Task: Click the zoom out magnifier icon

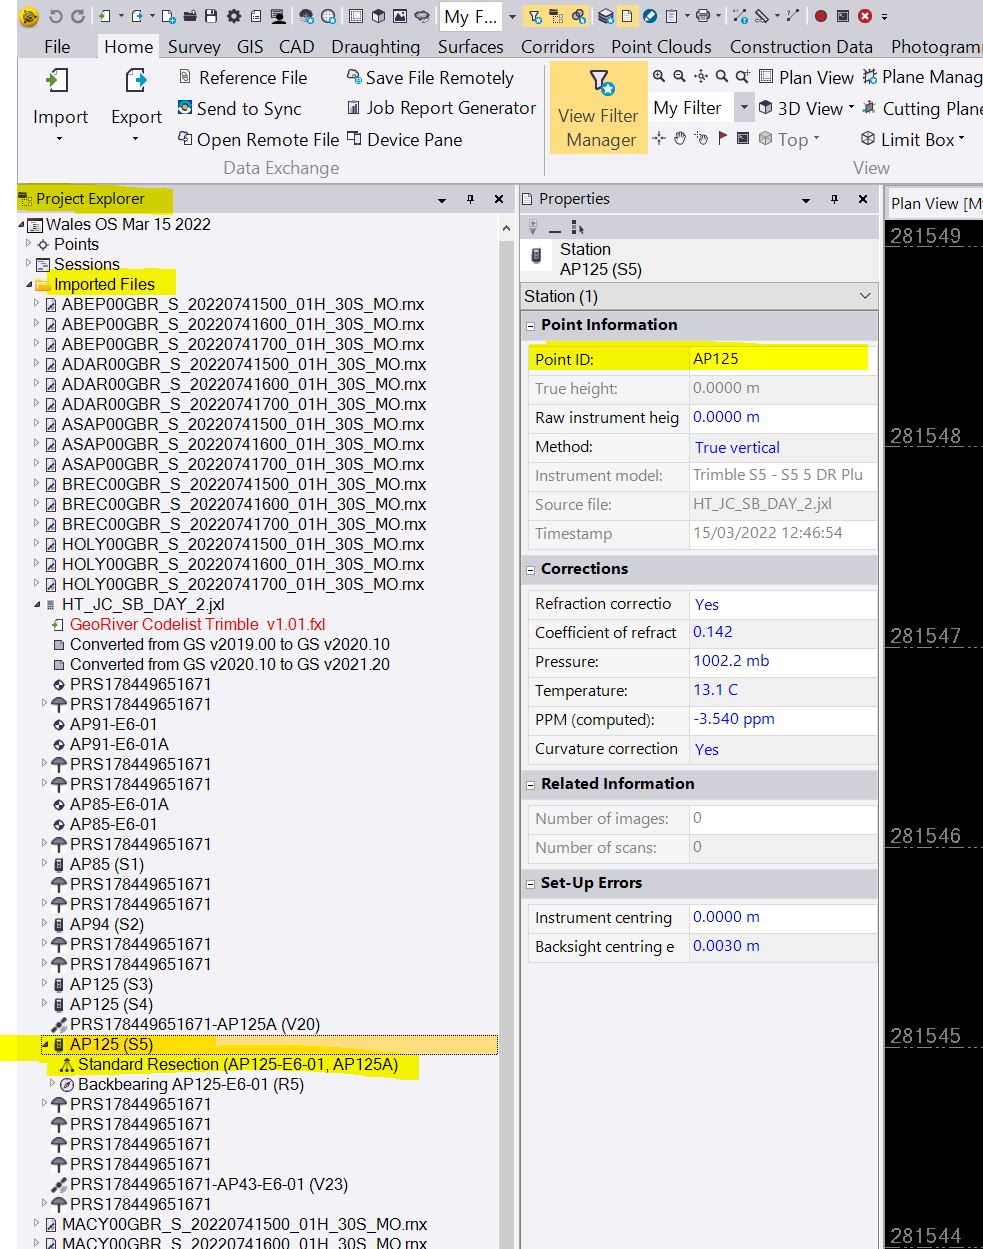Action: coord(680,76)
